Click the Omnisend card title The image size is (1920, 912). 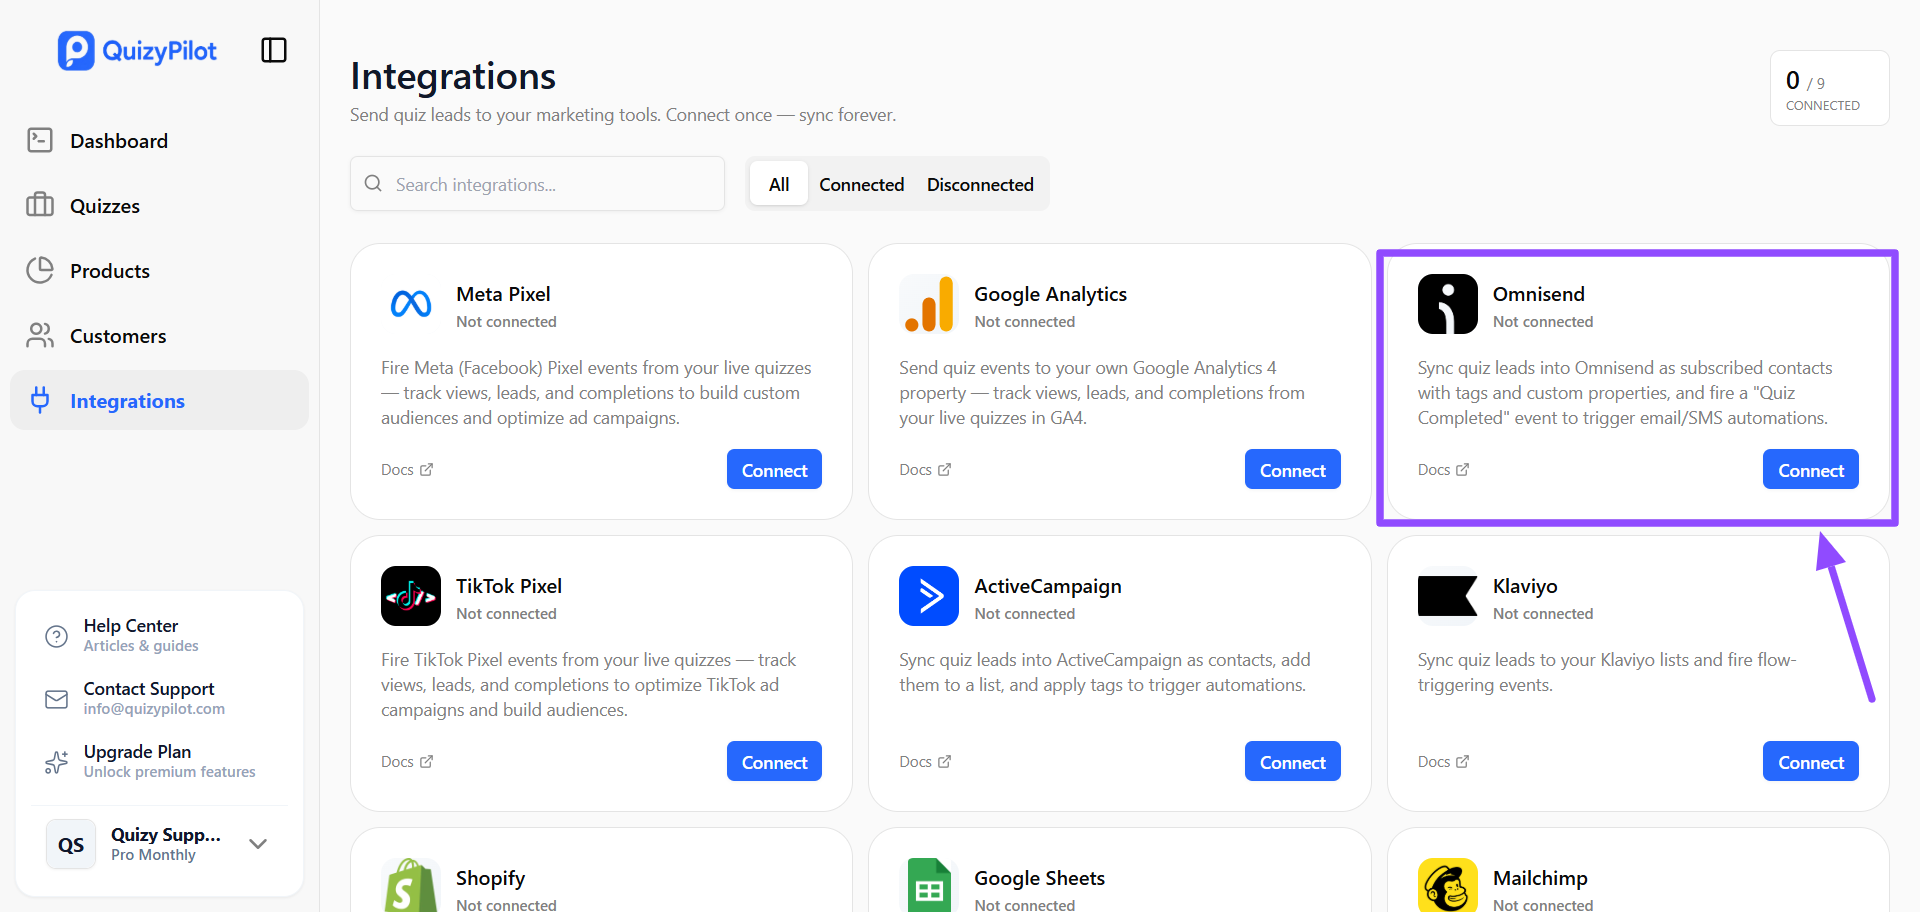[1539, 294]
